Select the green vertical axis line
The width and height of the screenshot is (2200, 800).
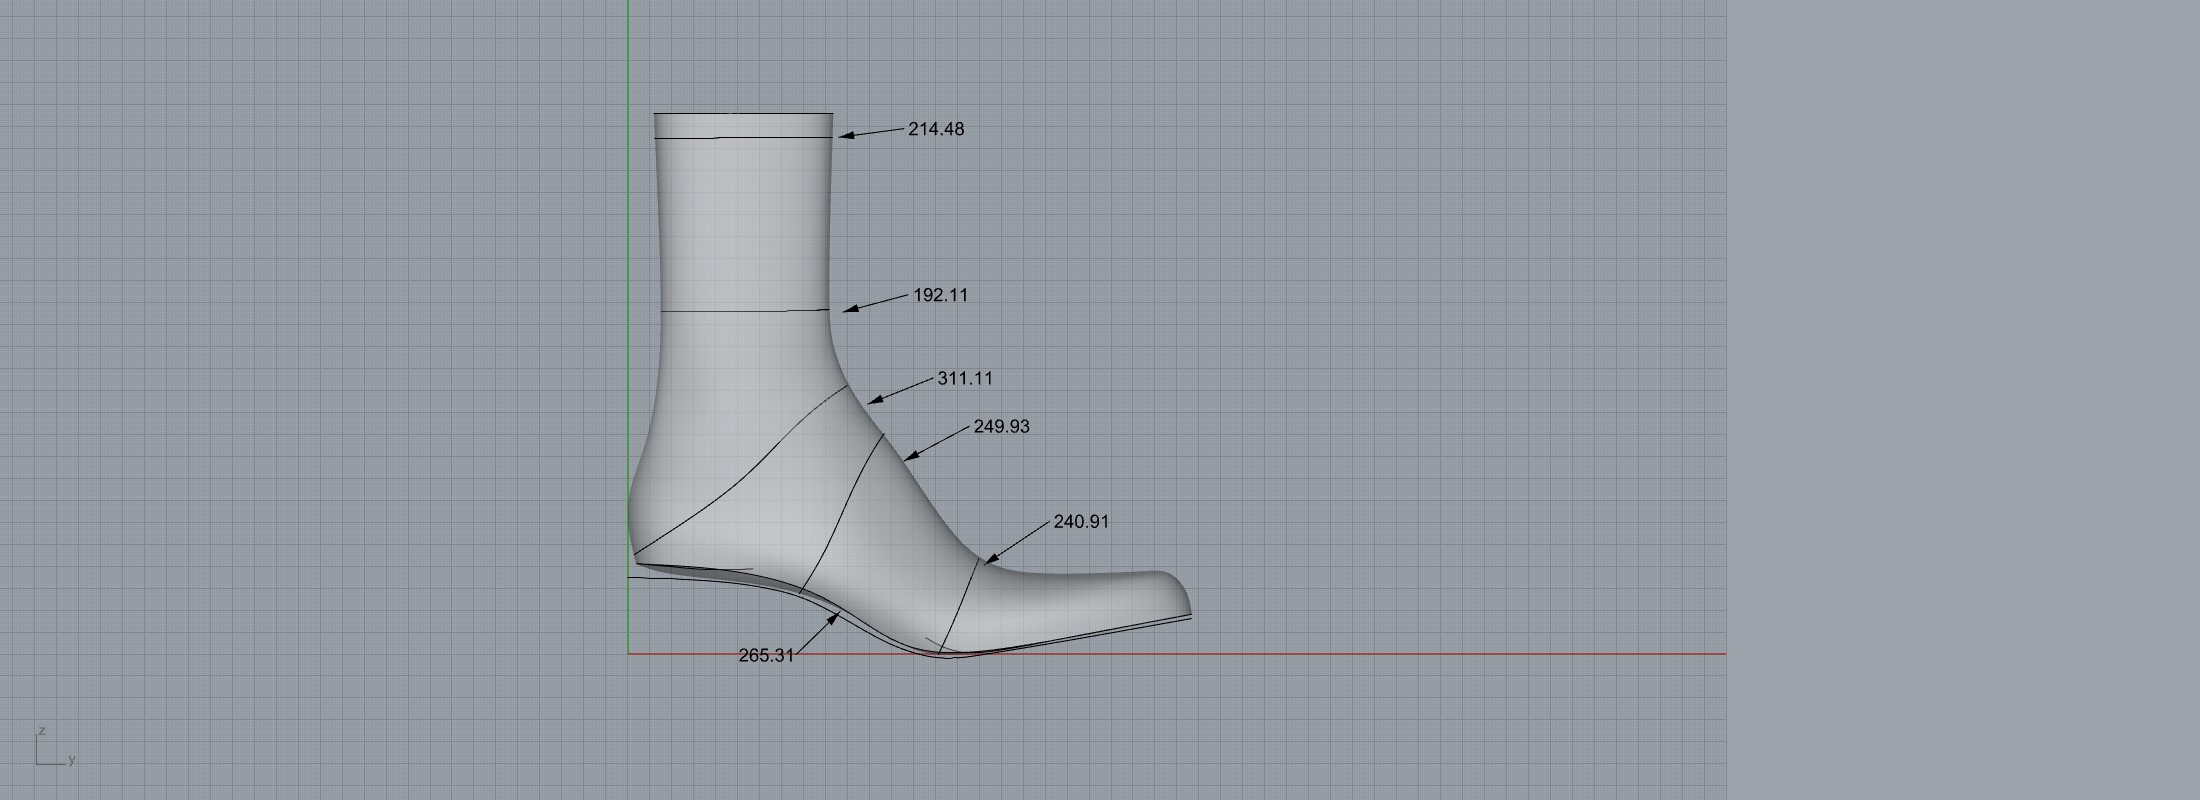[629, 300]
